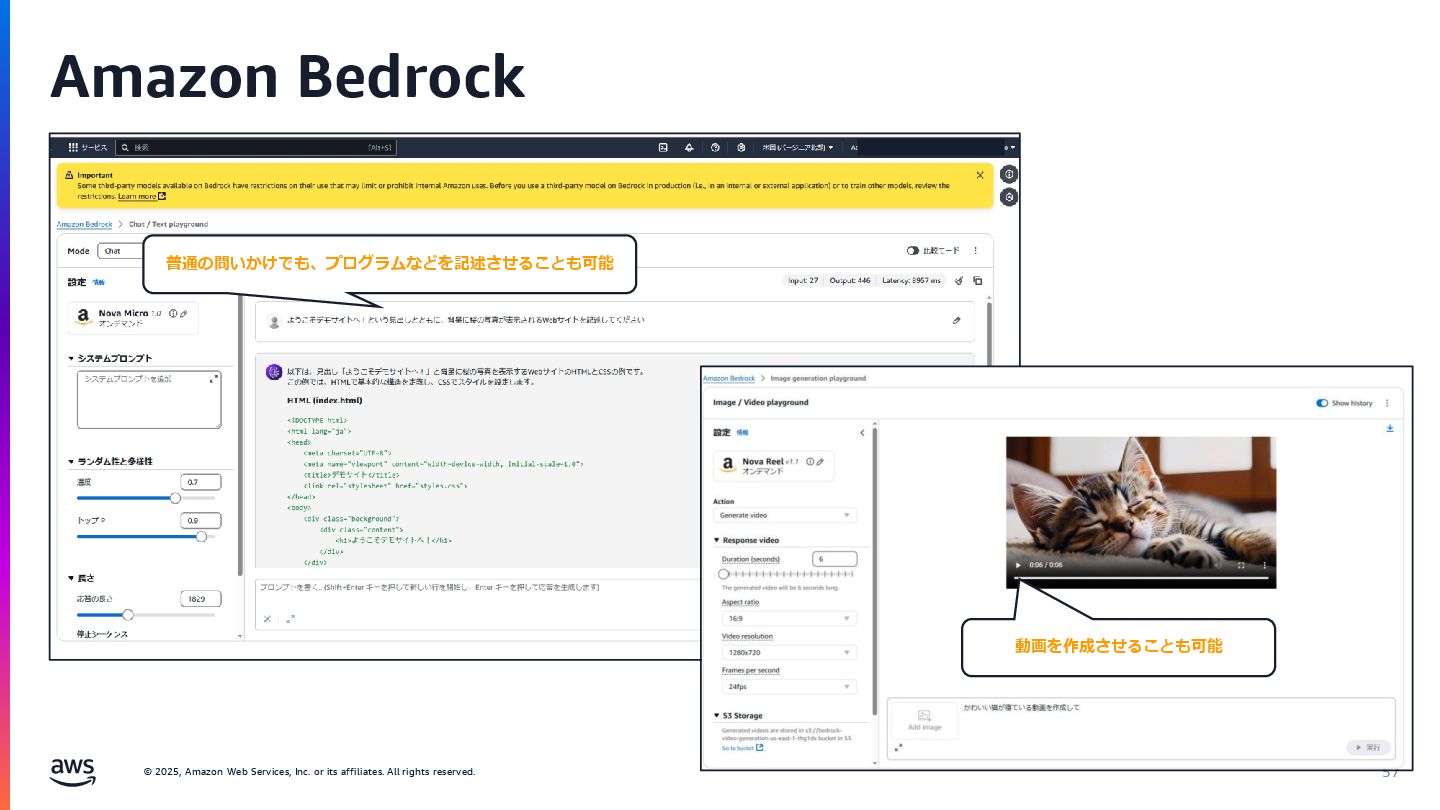Screen dimensions: 1440x810
Task: Adjust the Top P slider handle
Action: [201, 536]
